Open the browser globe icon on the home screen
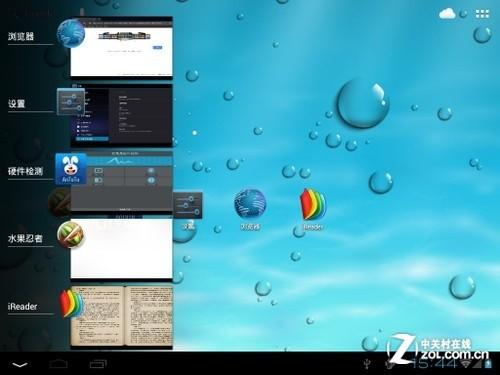The image size is (500, 375). (x=250, y=204)
